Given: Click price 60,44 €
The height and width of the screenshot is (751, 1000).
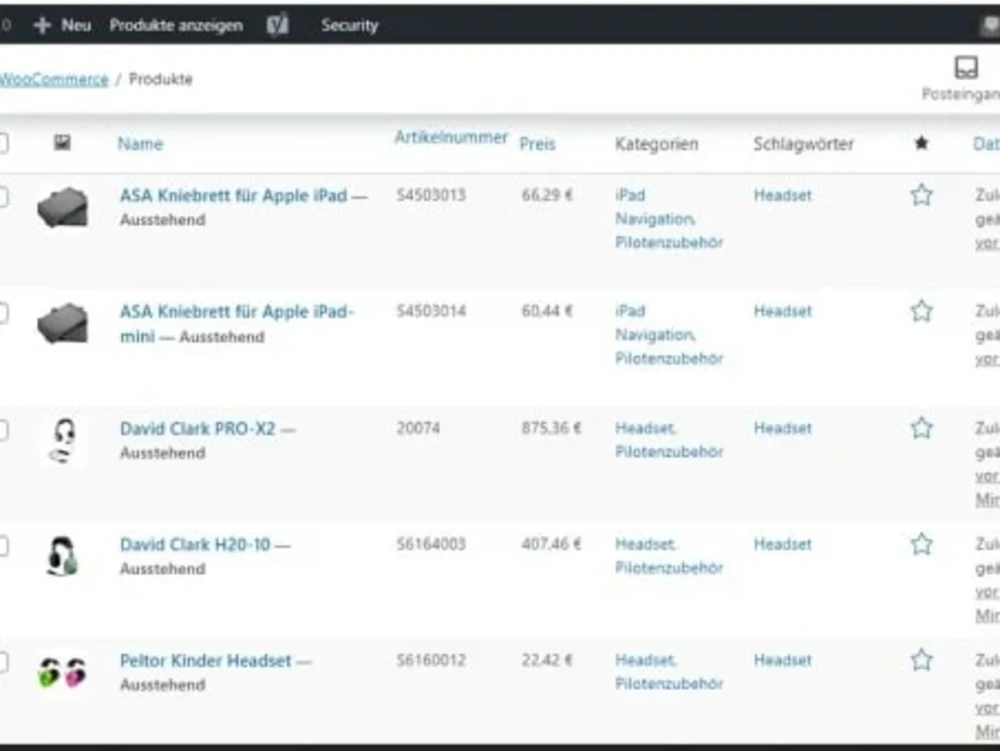Looking at the screenshot, I should point(547,311).
